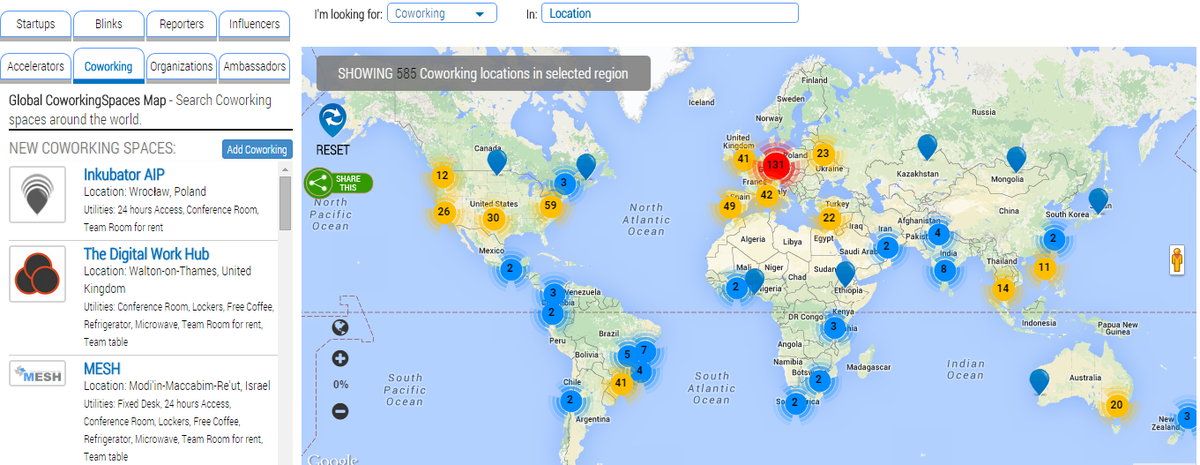
Task: Click the Add Coworking button
Action: point(257,150)
